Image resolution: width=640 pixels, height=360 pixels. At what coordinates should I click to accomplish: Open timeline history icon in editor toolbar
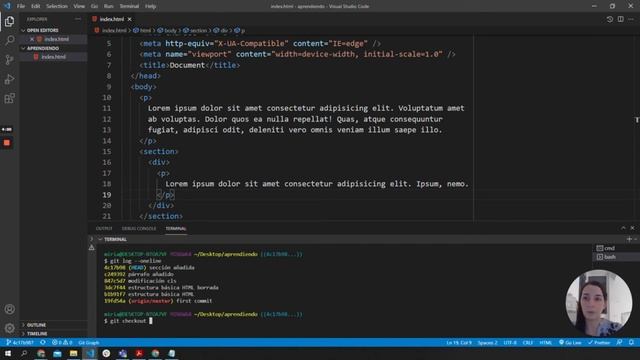(609, 19)
